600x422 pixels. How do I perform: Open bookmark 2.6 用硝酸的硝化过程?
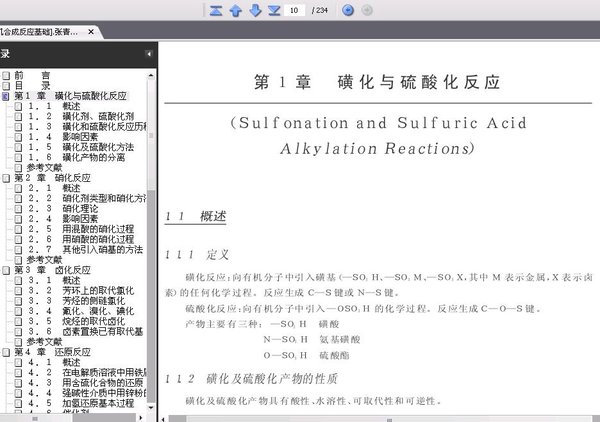point(81,240)
